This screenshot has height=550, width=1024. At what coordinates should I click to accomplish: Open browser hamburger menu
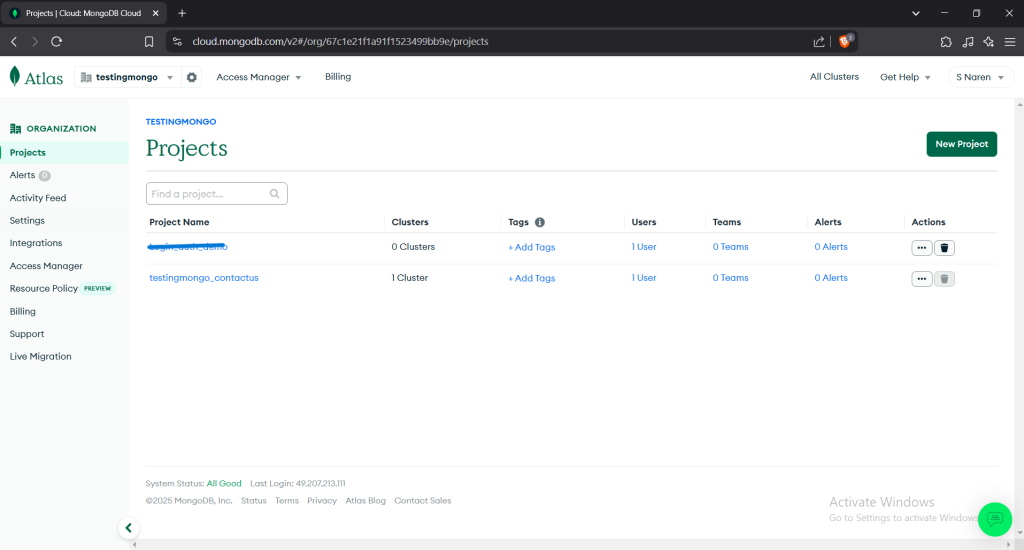click(1010, 42)
